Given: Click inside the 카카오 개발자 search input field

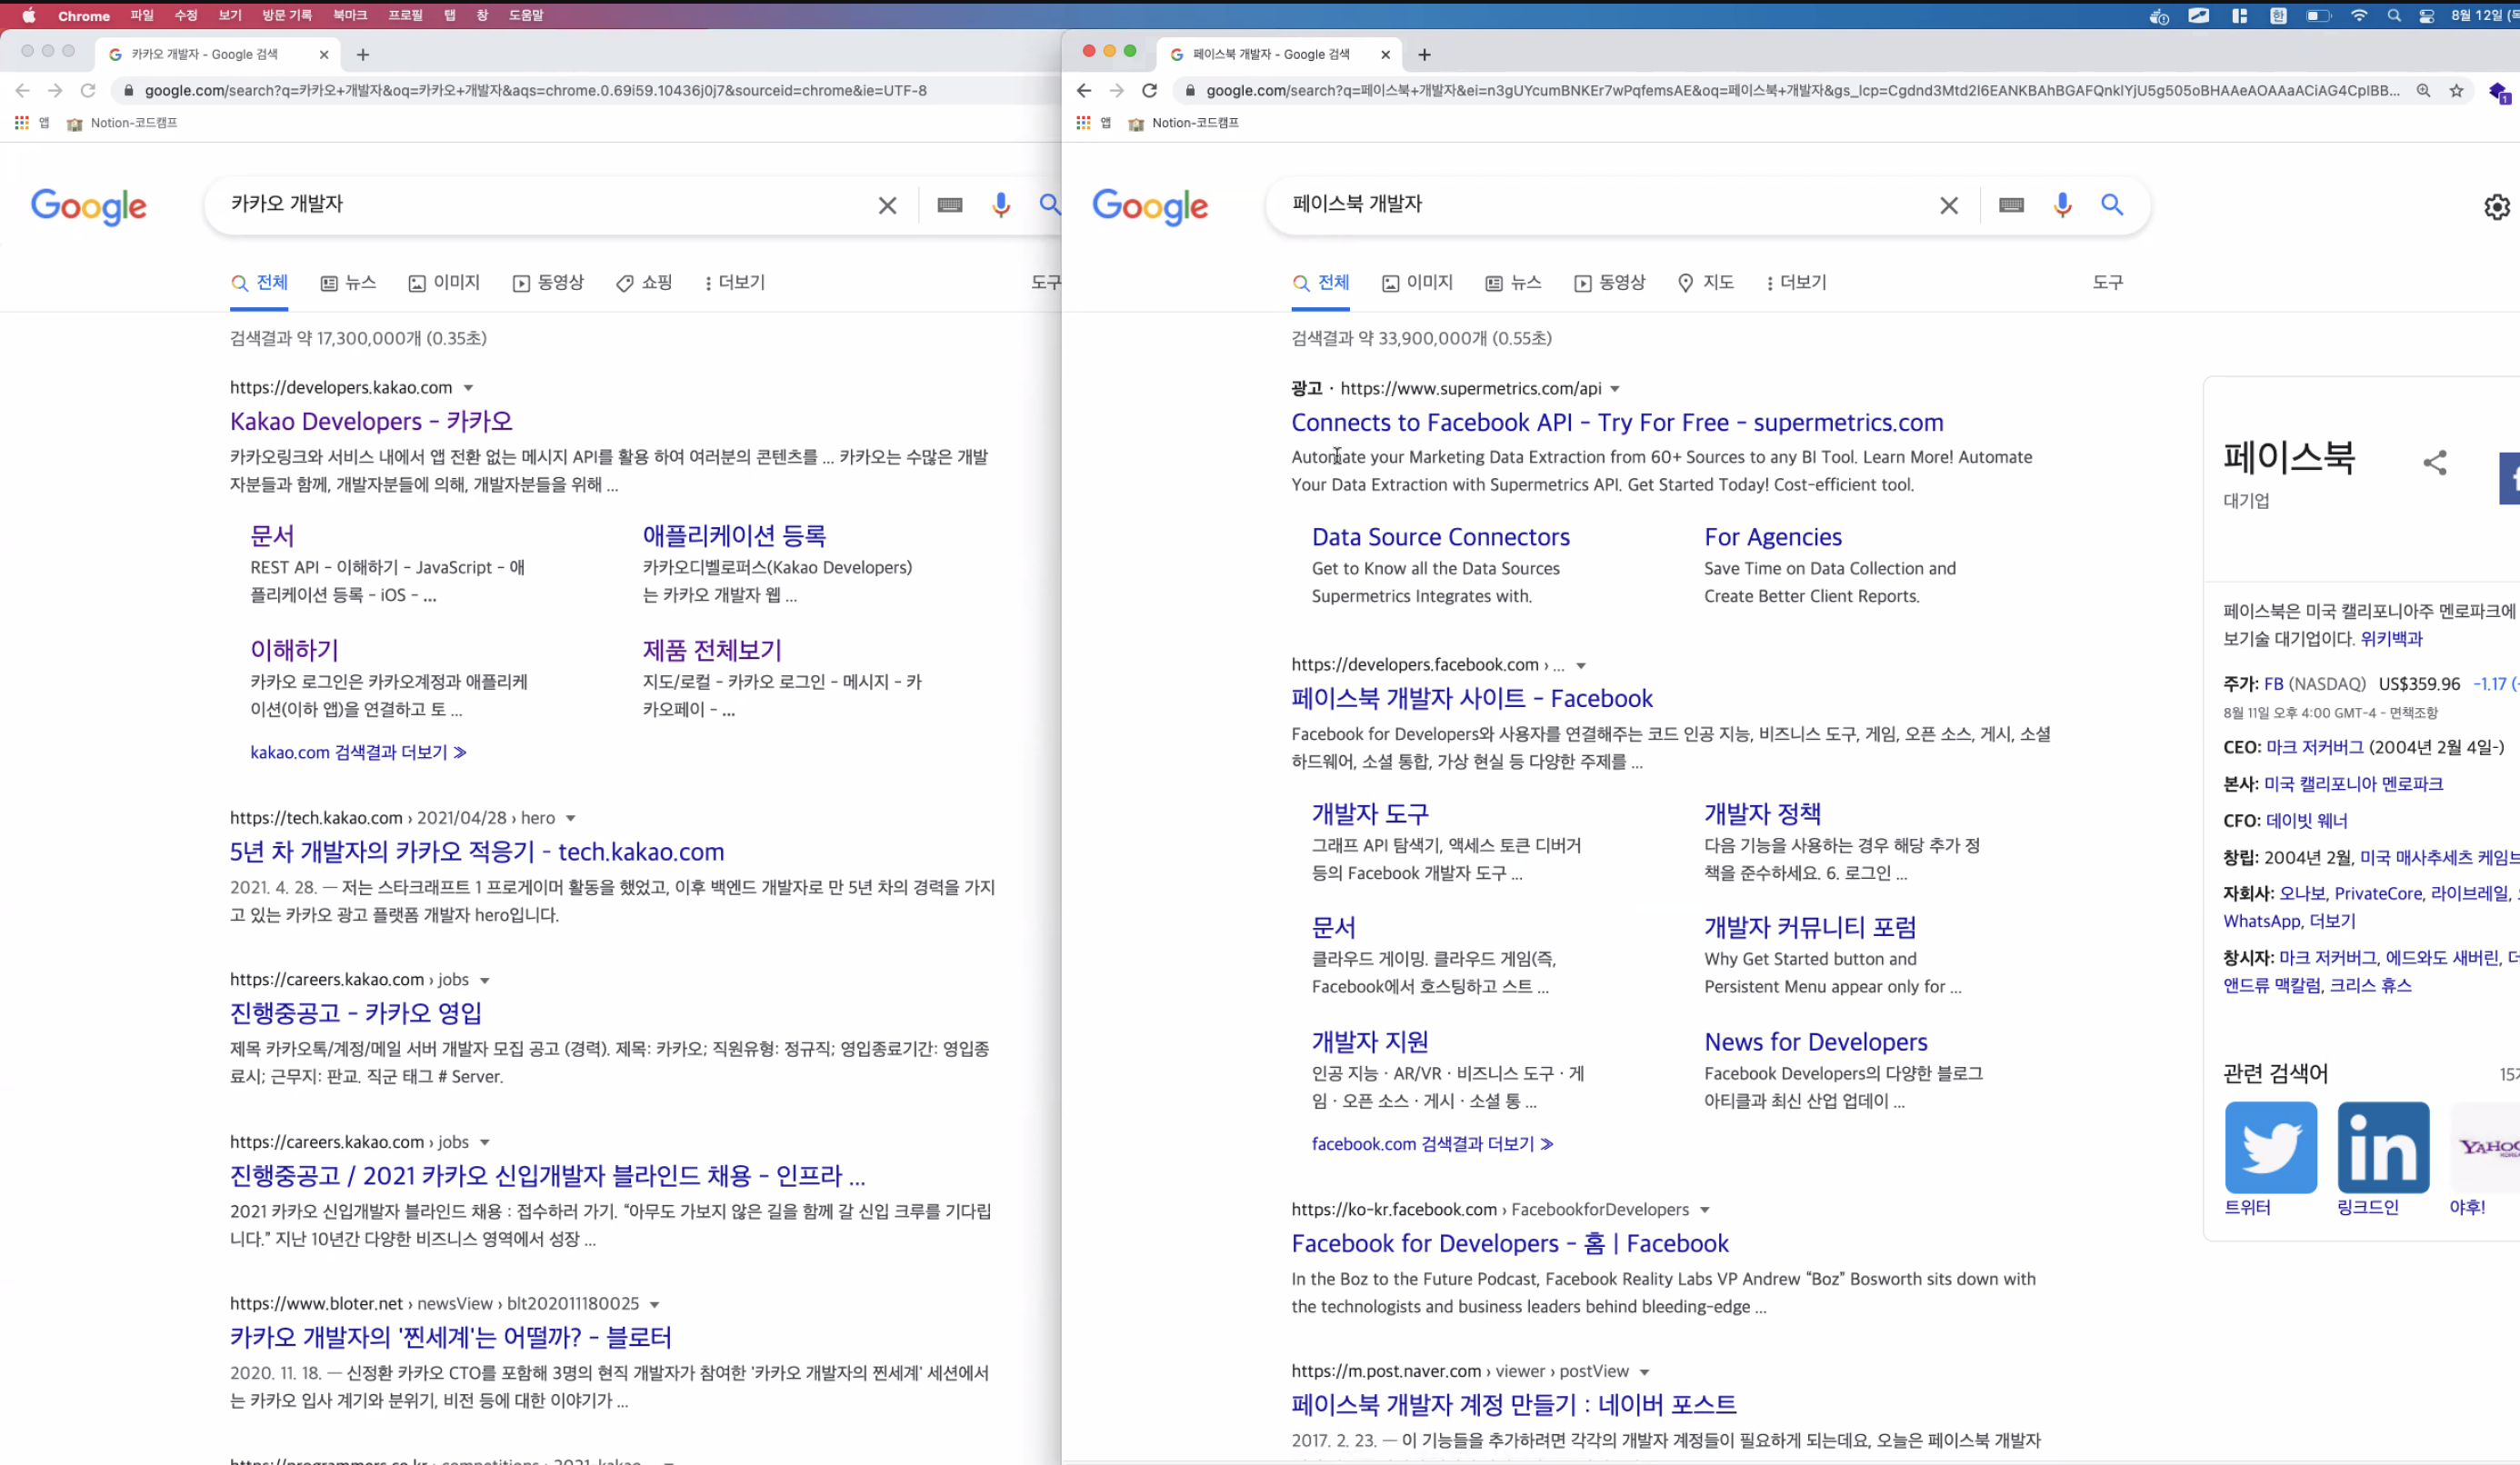Looking at the screenshot, I should tap(540, 204).
